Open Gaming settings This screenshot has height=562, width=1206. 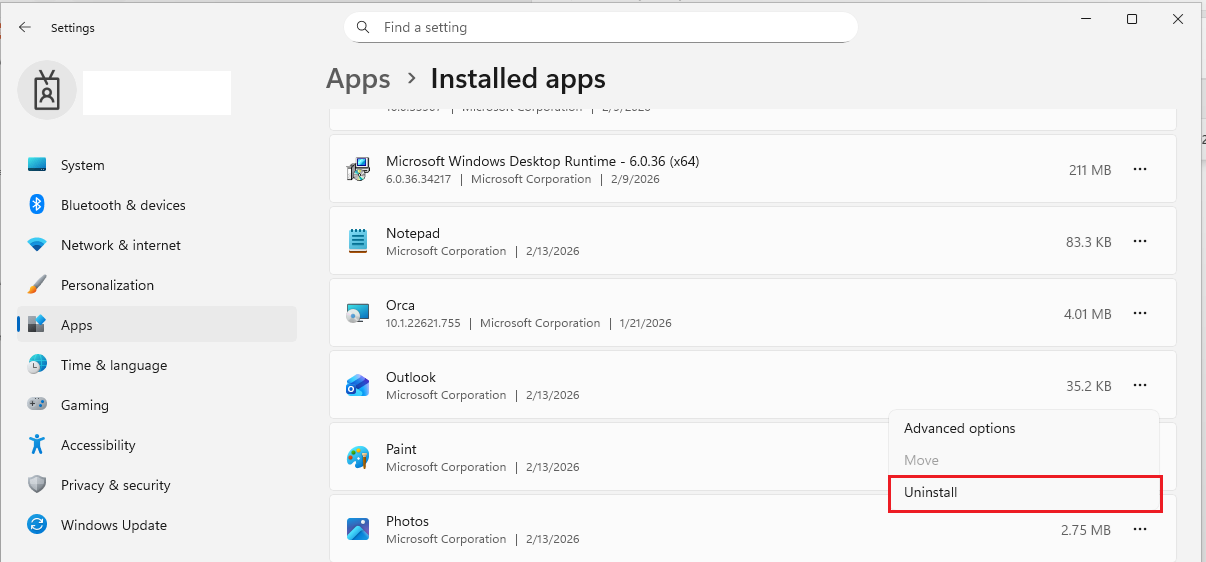click(x=157, y=405)
